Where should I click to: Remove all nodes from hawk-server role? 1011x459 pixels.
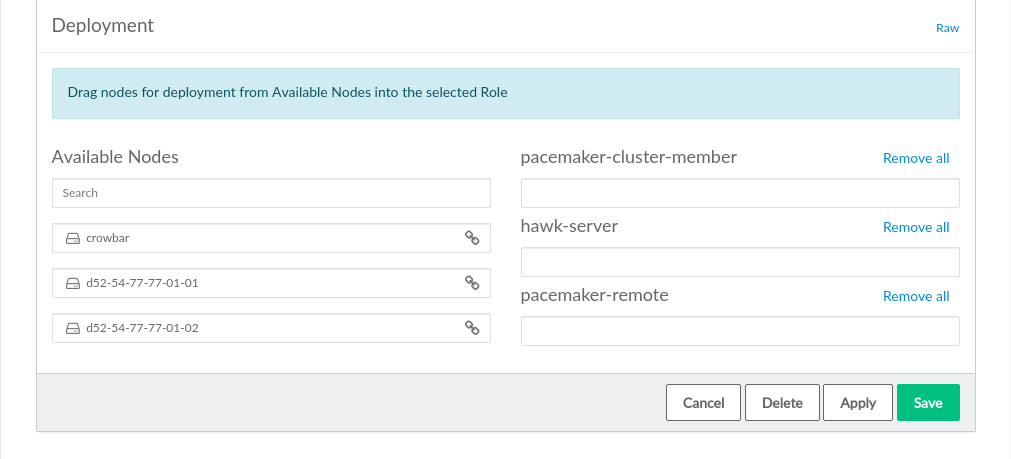pyautogui.click(x=915, y=227)
